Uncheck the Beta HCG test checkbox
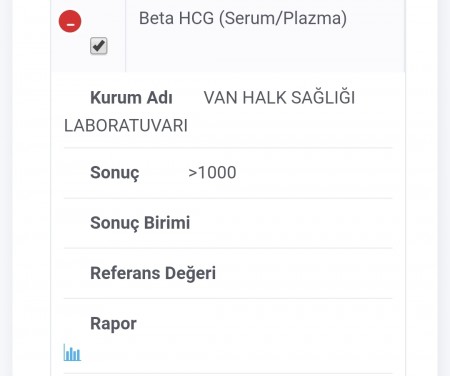The image size is (450, 376). [99, 46]
